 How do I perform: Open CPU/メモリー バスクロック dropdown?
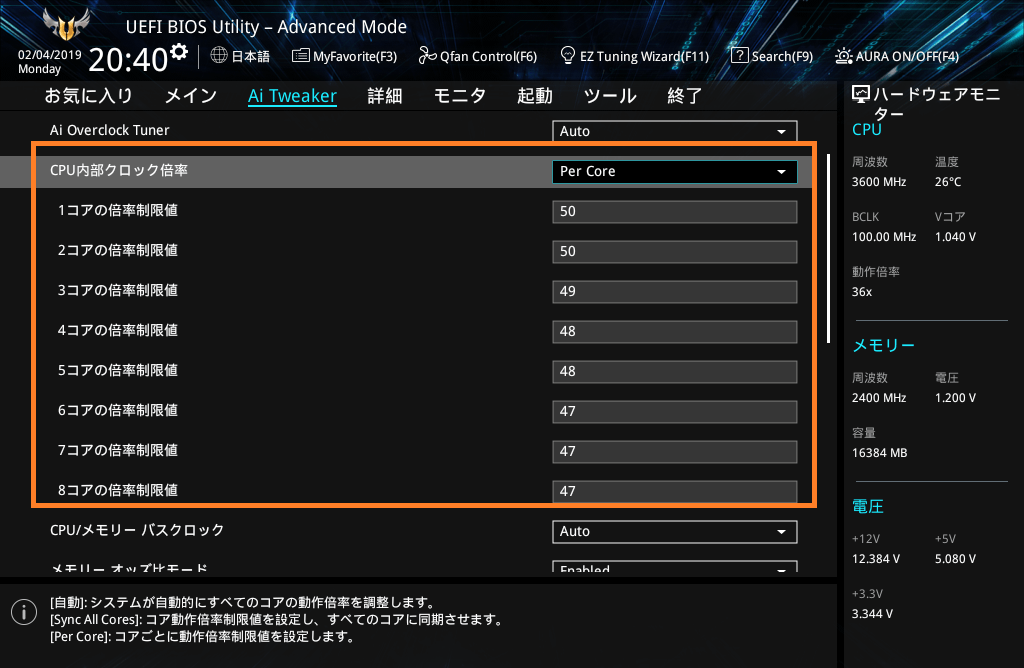click(x=675, y=532)
